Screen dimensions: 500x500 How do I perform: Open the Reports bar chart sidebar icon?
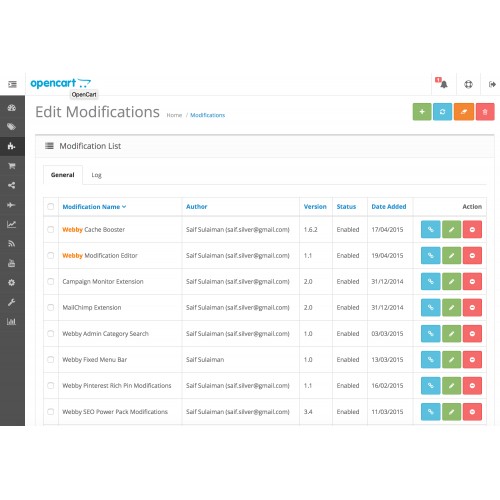12,322
